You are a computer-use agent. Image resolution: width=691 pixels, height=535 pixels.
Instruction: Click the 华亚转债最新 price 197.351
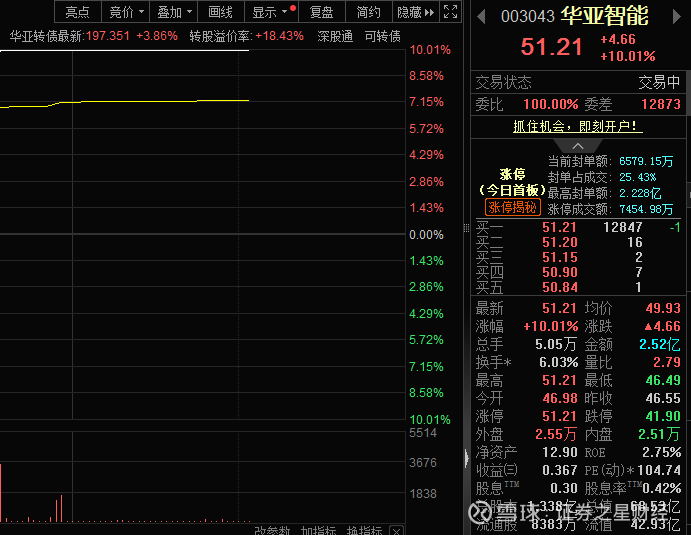pyautogui.click(x=108, y=36)
